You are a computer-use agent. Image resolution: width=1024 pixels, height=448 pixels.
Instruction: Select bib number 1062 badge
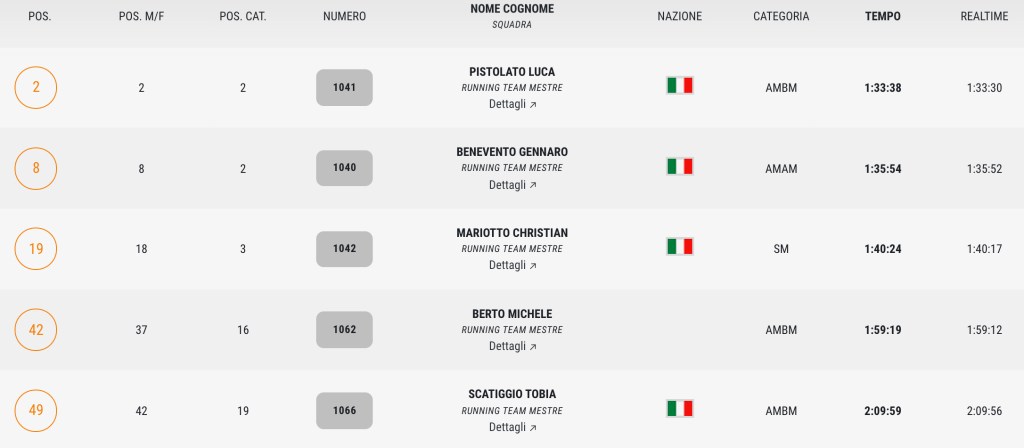point(344,329)
